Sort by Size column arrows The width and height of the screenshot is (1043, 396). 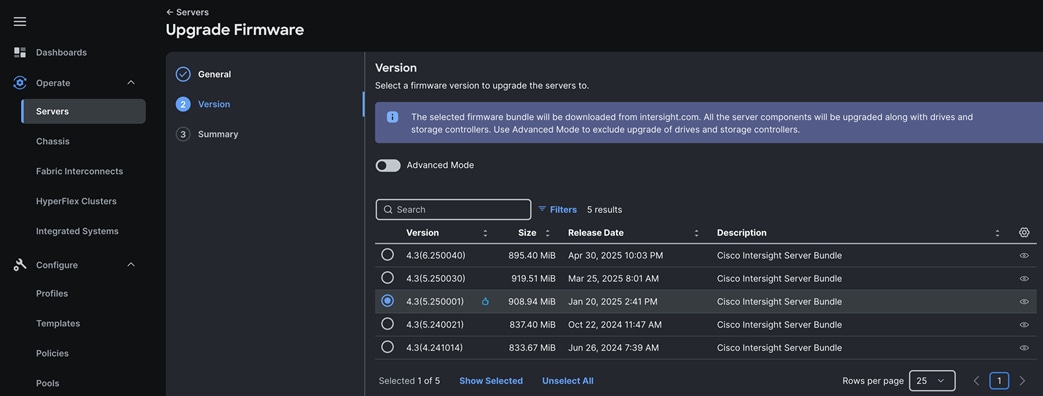(x=547, y=233)
